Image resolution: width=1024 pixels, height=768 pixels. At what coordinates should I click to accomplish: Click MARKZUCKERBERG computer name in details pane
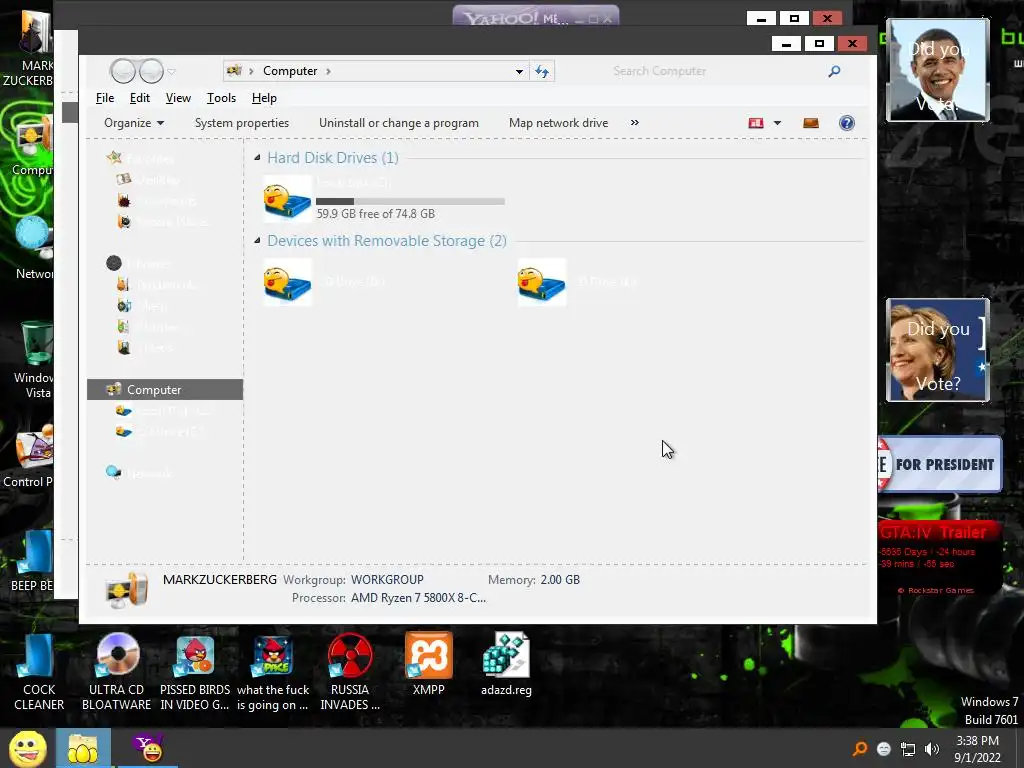(219, 579)
